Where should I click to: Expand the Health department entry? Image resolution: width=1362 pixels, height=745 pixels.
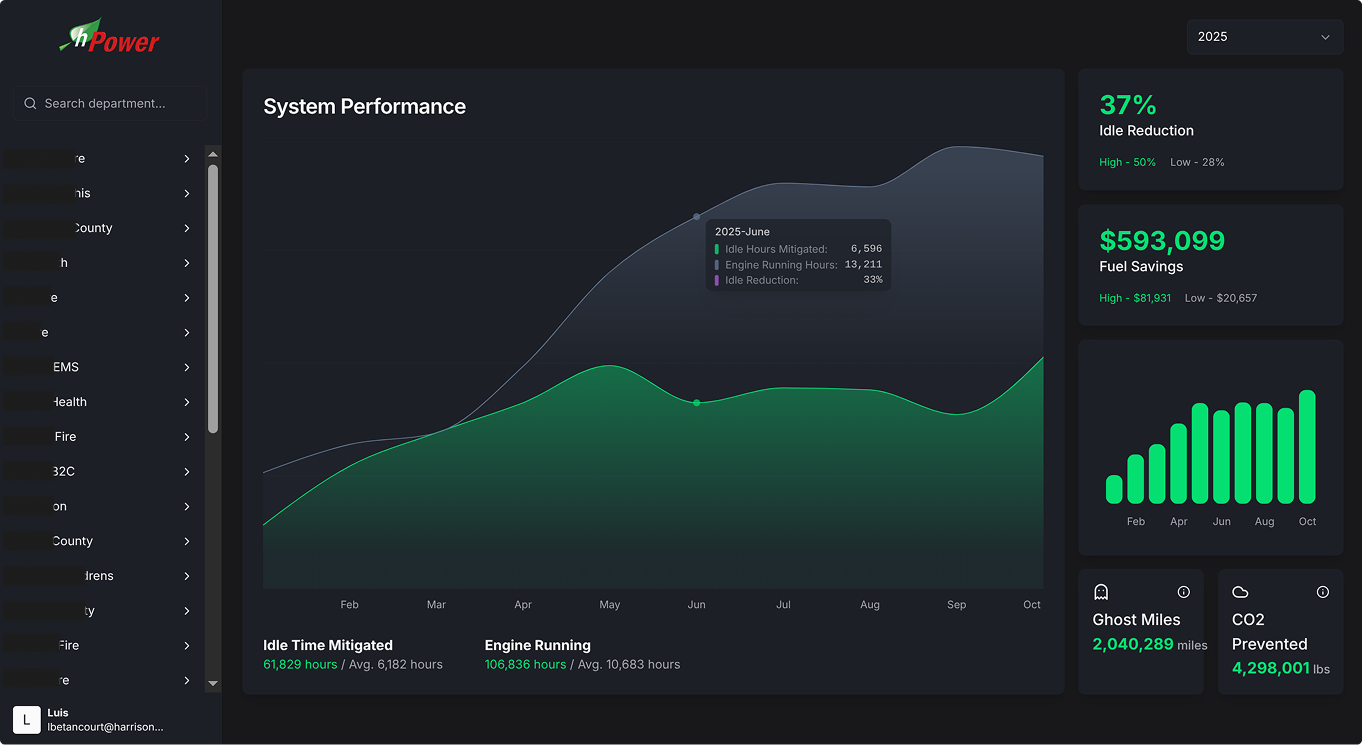100,401
